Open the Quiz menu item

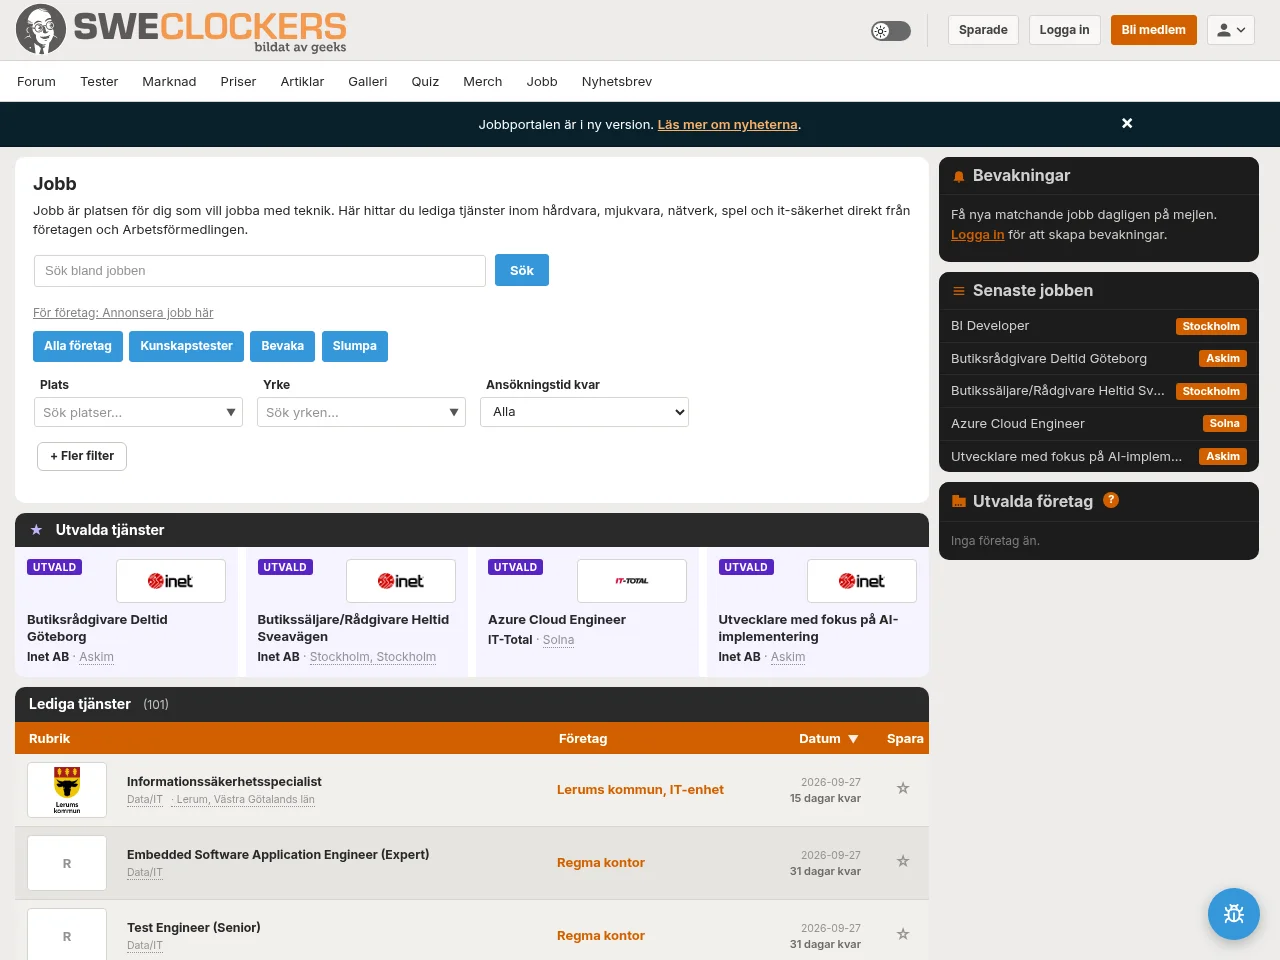coord(425,81)
